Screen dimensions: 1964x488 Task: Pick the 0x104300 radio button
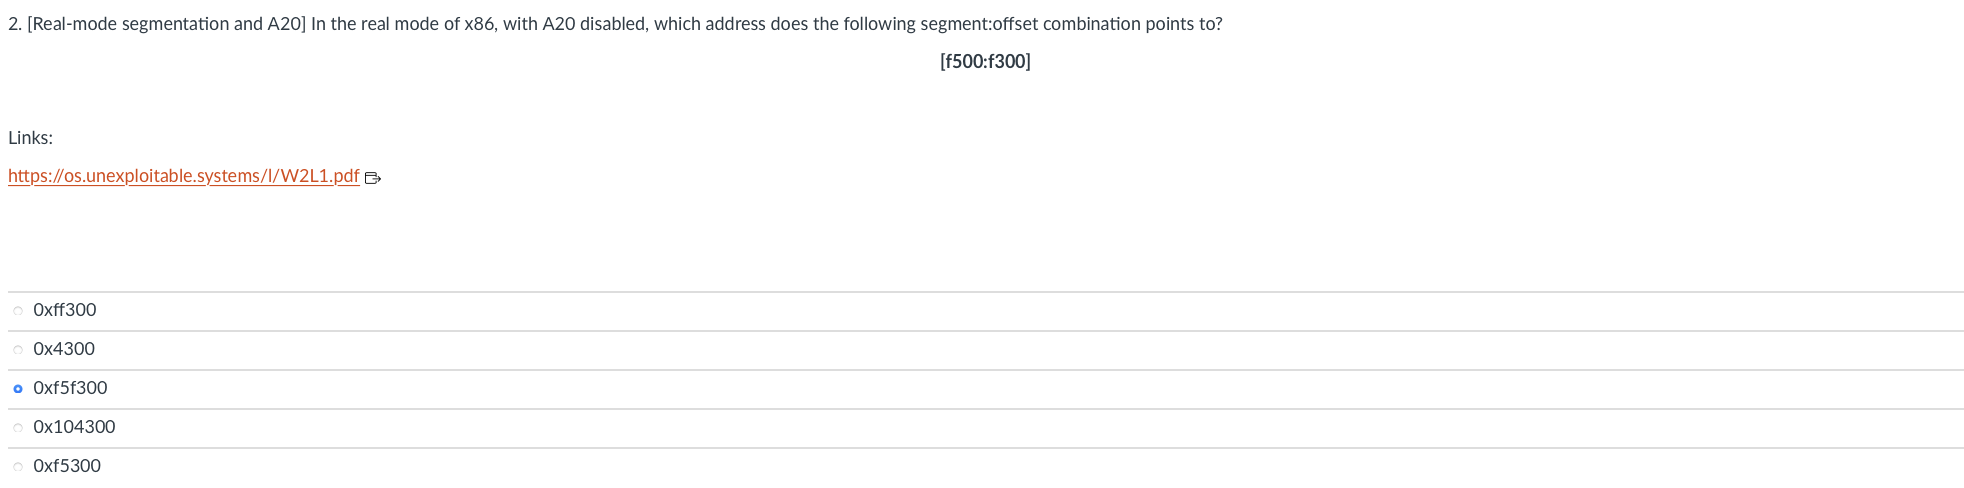coord(18,428)
